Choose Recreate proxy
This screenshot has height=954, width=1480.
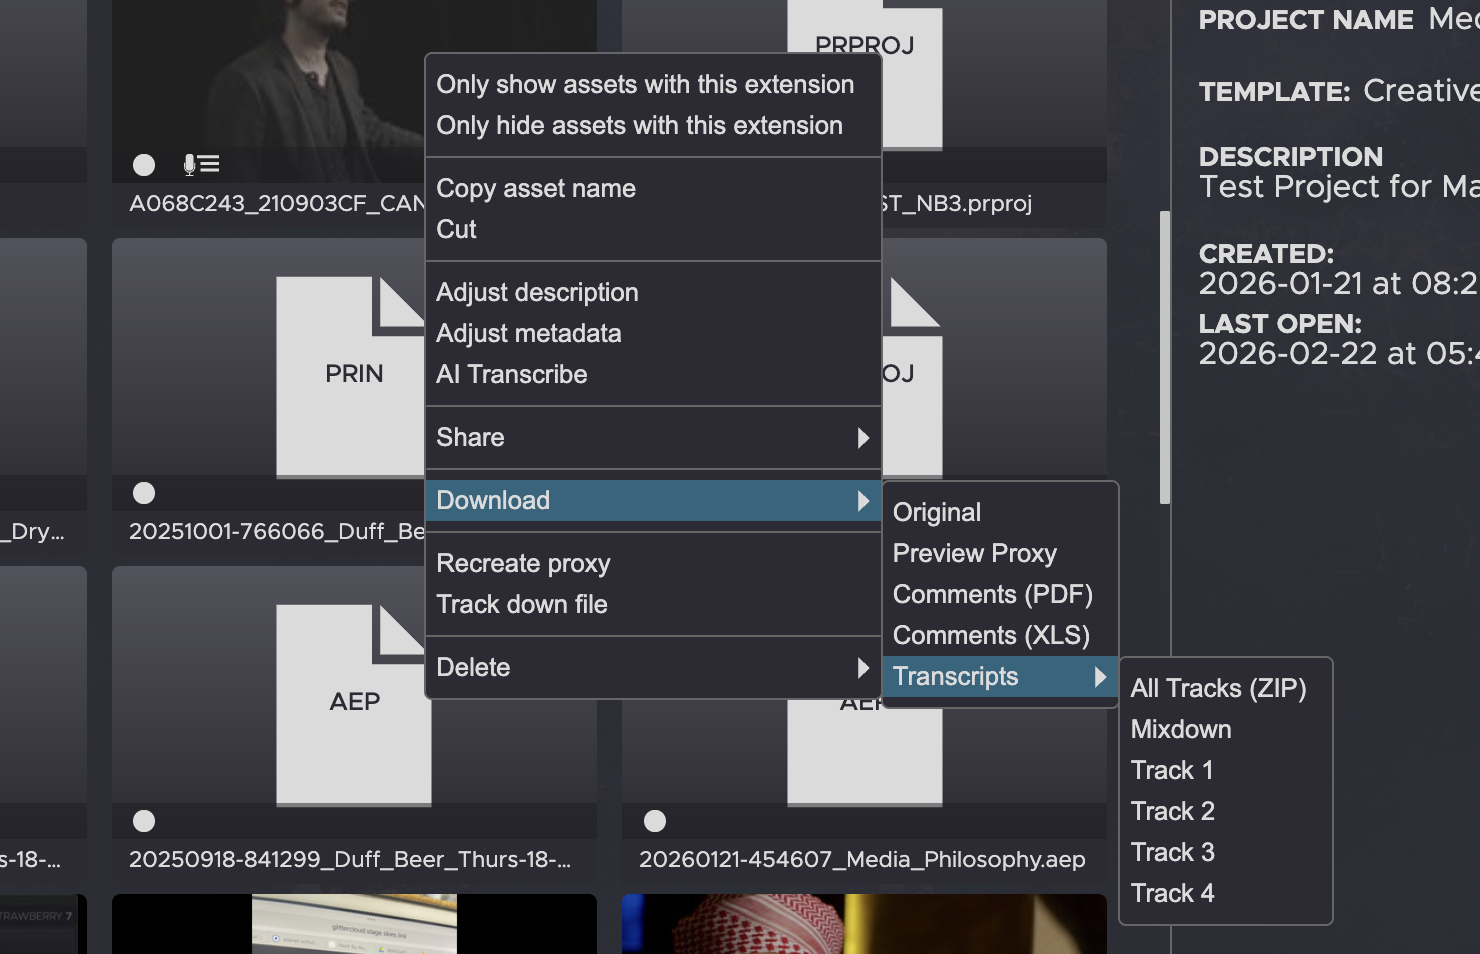522,564
